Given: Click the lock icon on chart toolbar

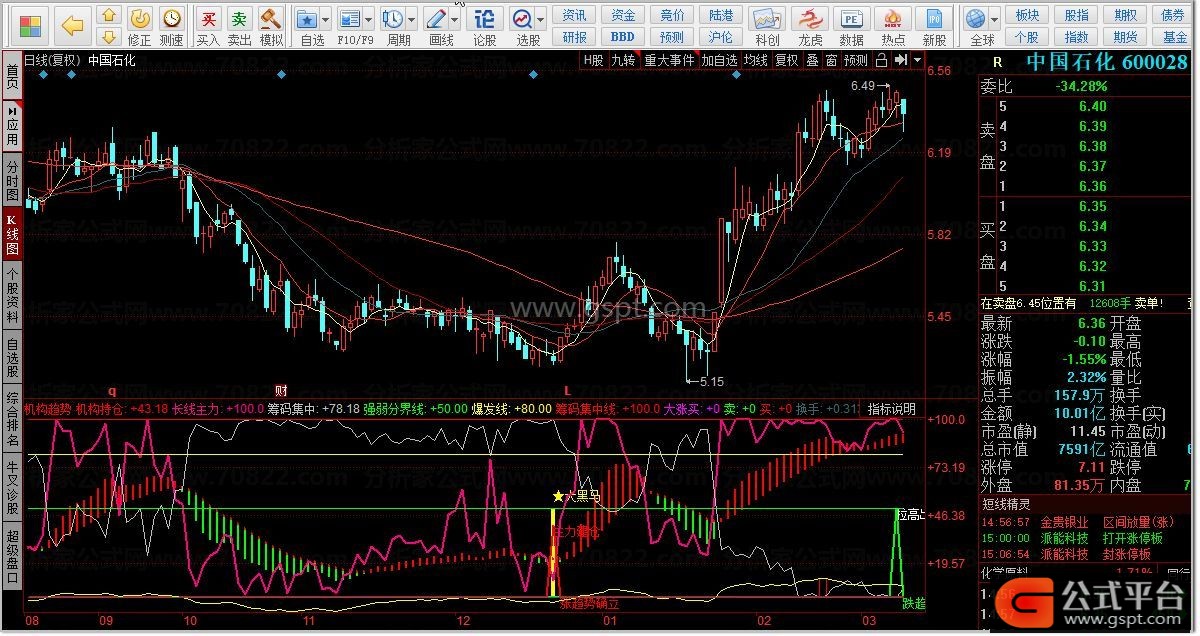Looking at the screenshot, I should point(881,60).
